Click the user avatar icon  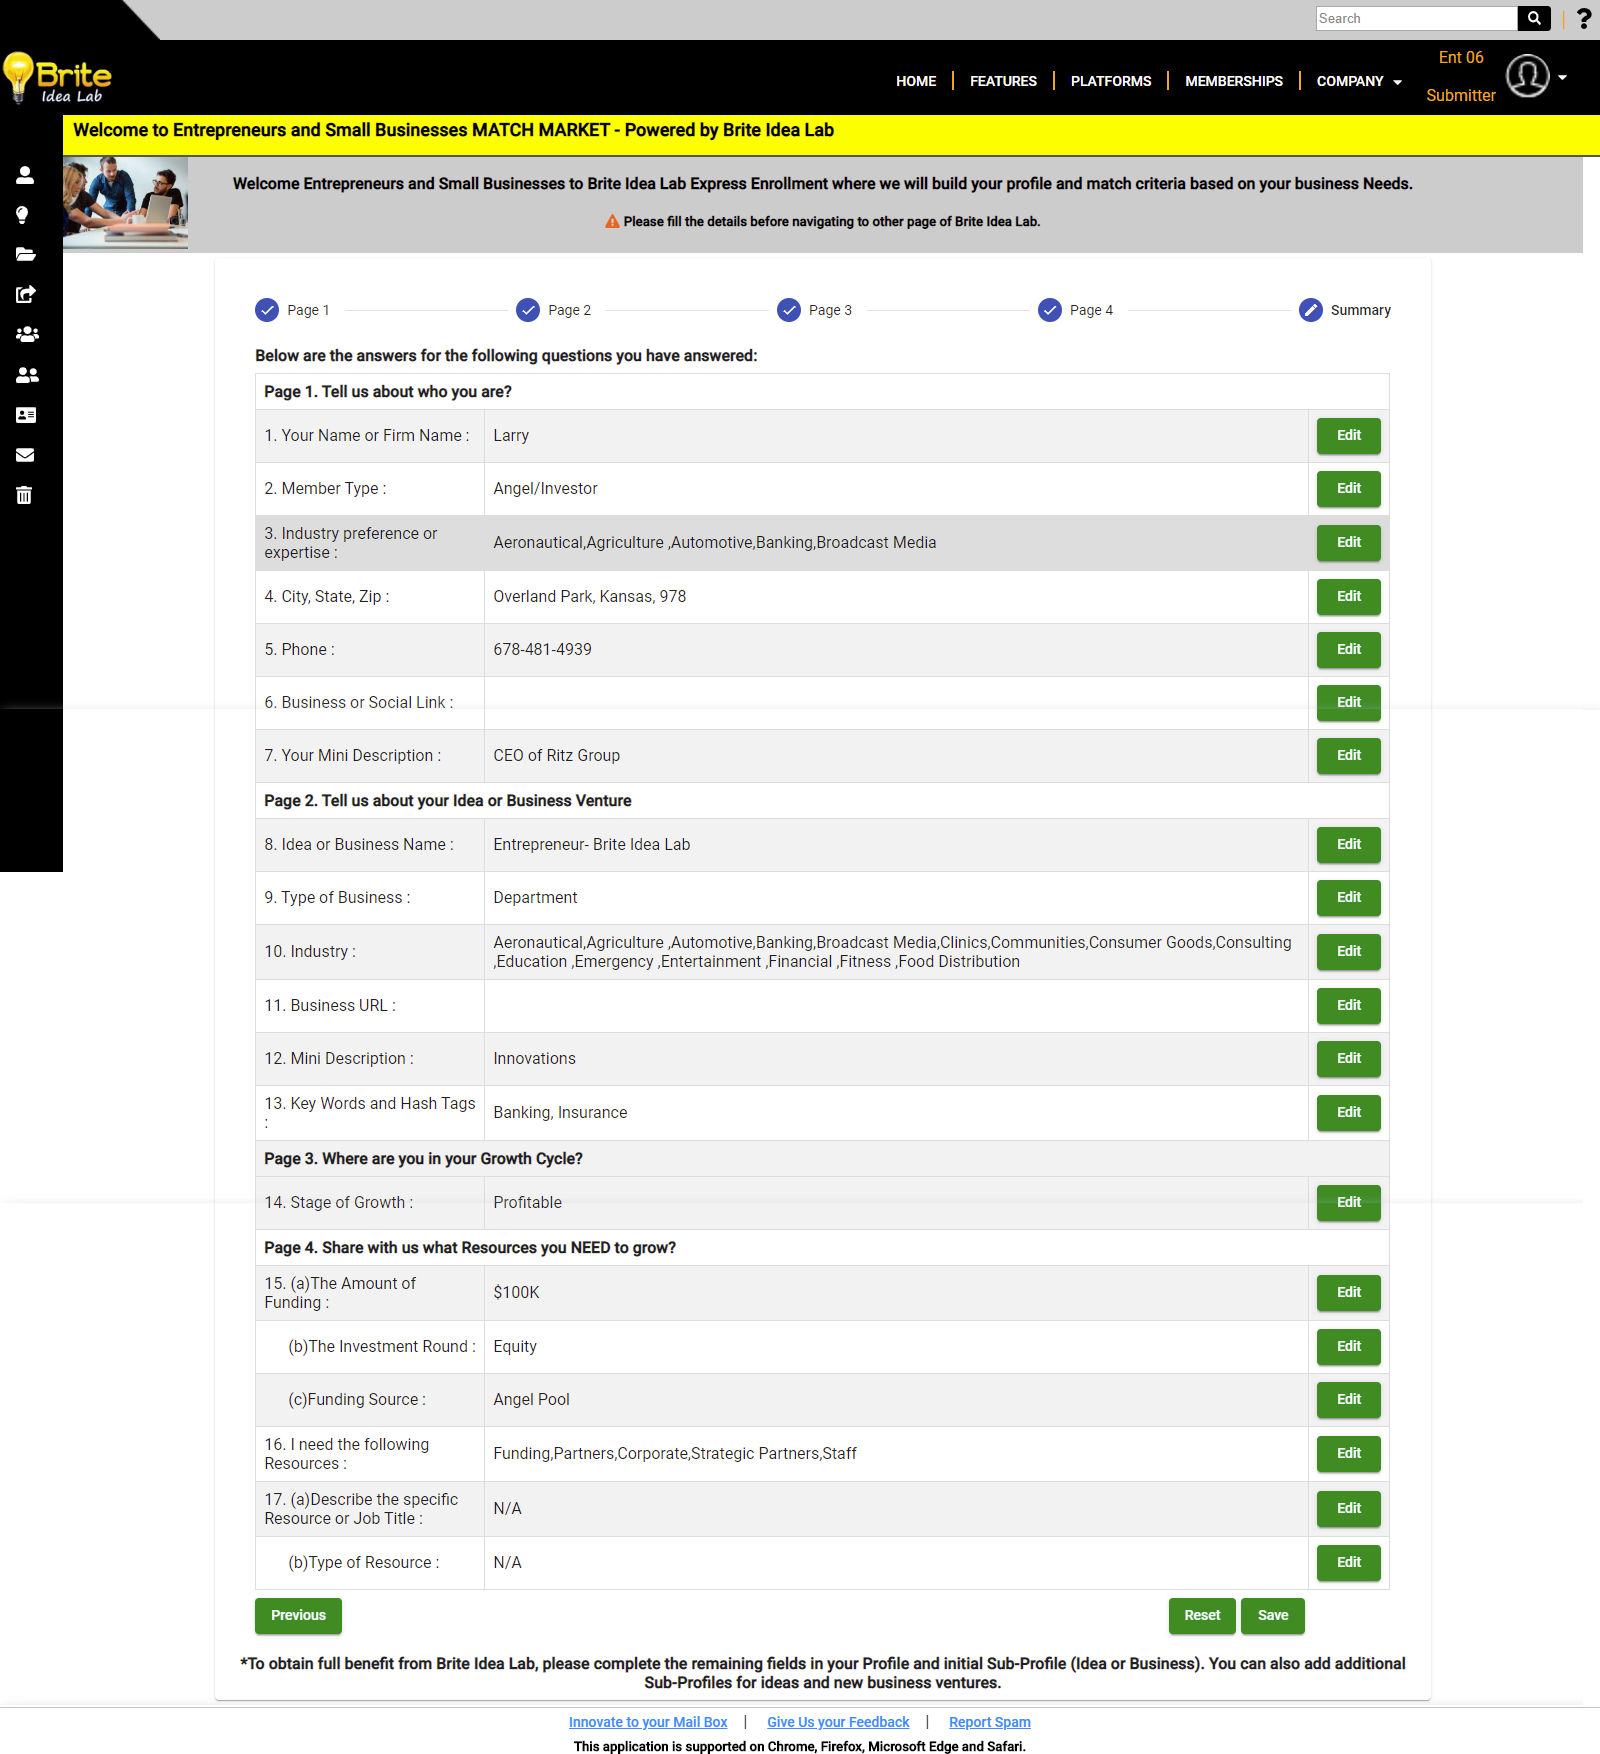click(x=1528, y=77)
